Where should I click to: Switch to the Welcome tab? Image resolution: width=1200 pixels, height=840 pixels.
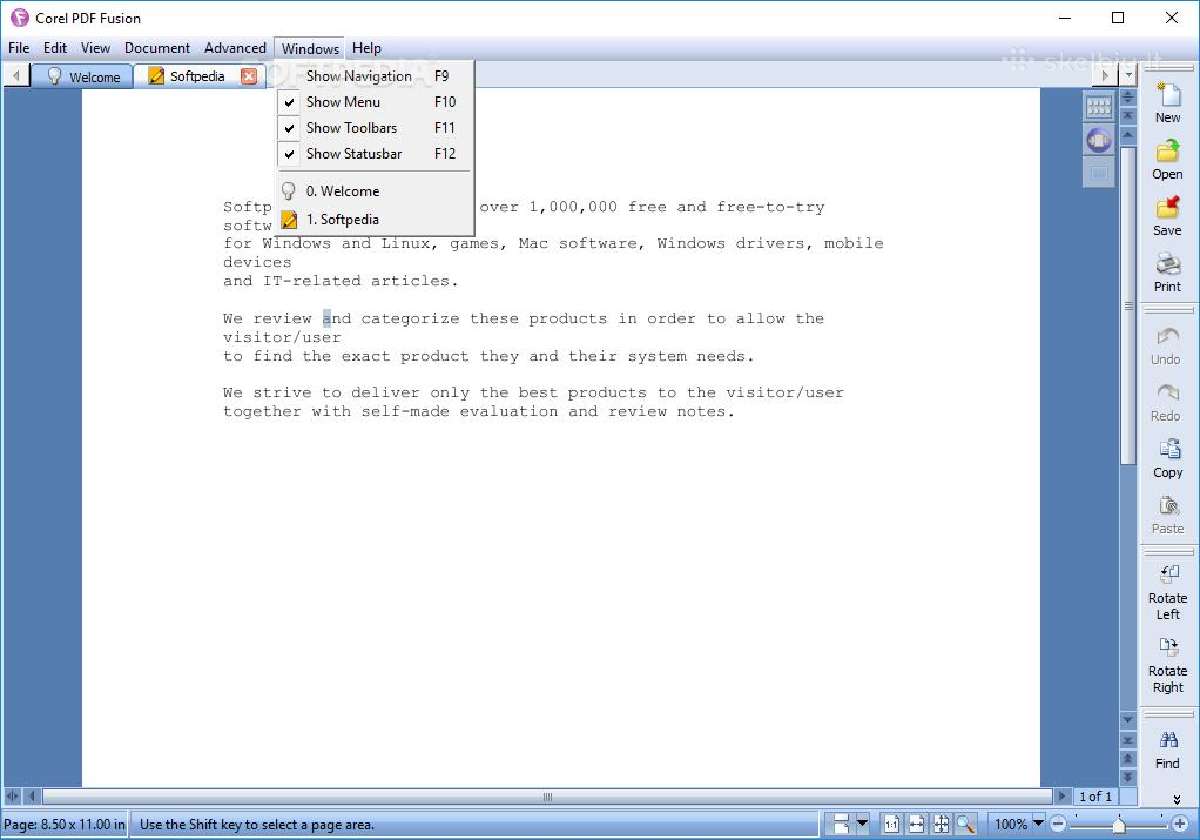[83, 76]
